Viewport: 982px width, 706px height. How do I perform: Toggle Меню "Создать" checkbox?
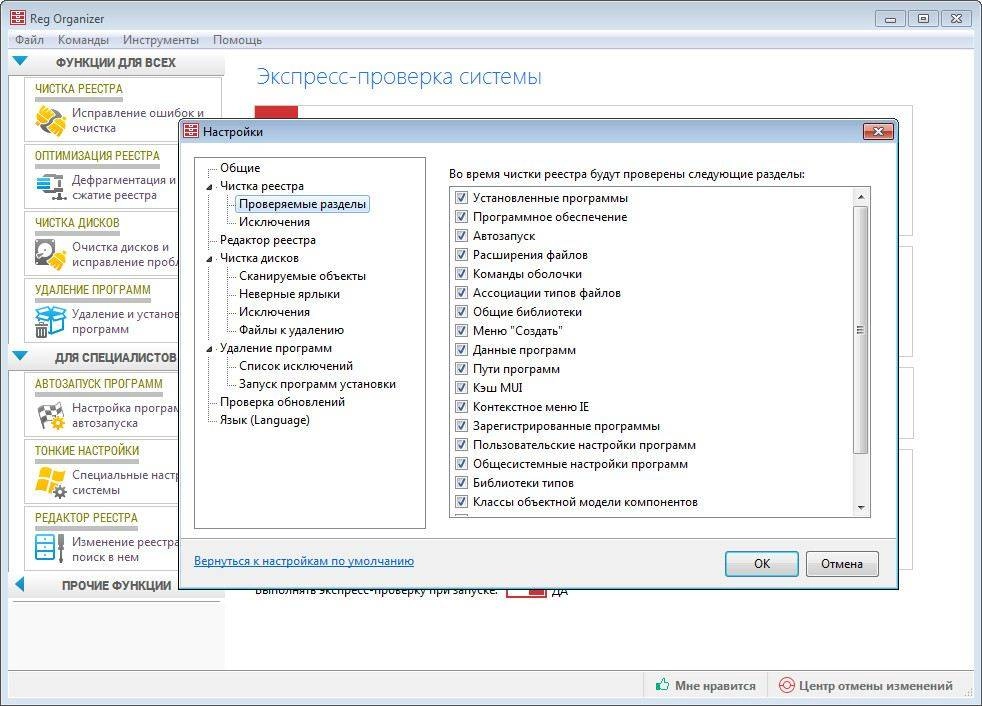click(x=462, y=331)
